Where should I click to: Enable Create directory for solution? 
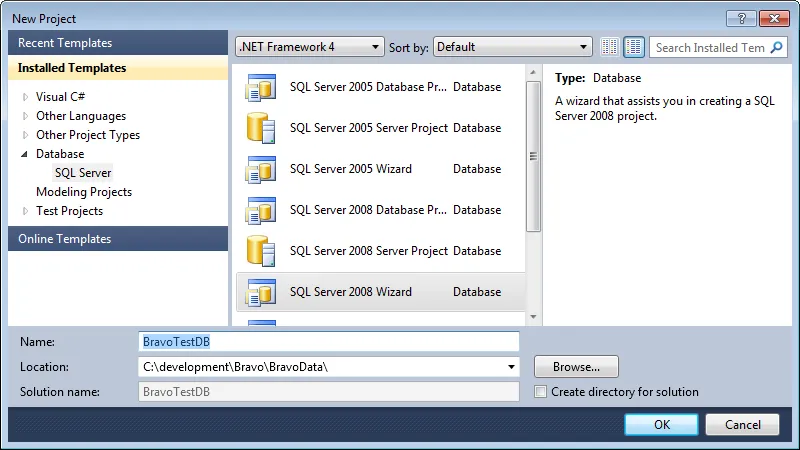click(540, 392)
